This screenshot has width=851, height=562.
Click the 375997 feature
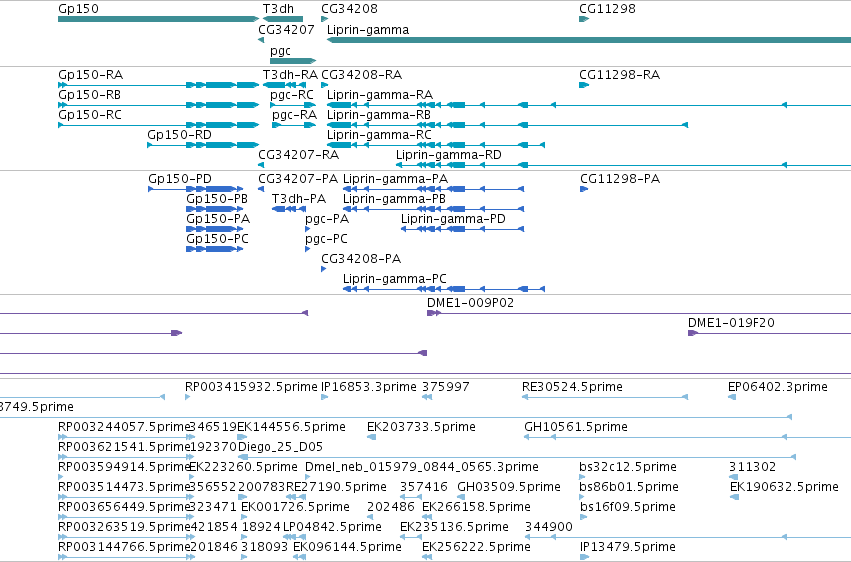pyautogui.click(x=427, y=397)
